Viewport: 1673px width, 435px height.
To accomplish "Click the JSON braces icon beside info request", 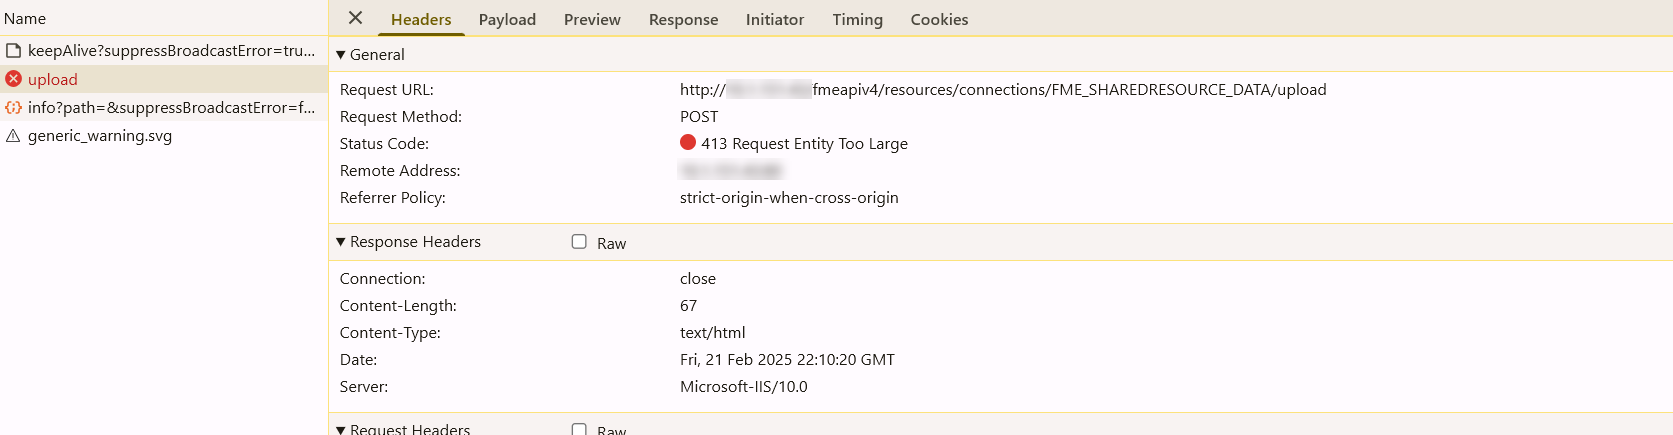I will (13, 107).
